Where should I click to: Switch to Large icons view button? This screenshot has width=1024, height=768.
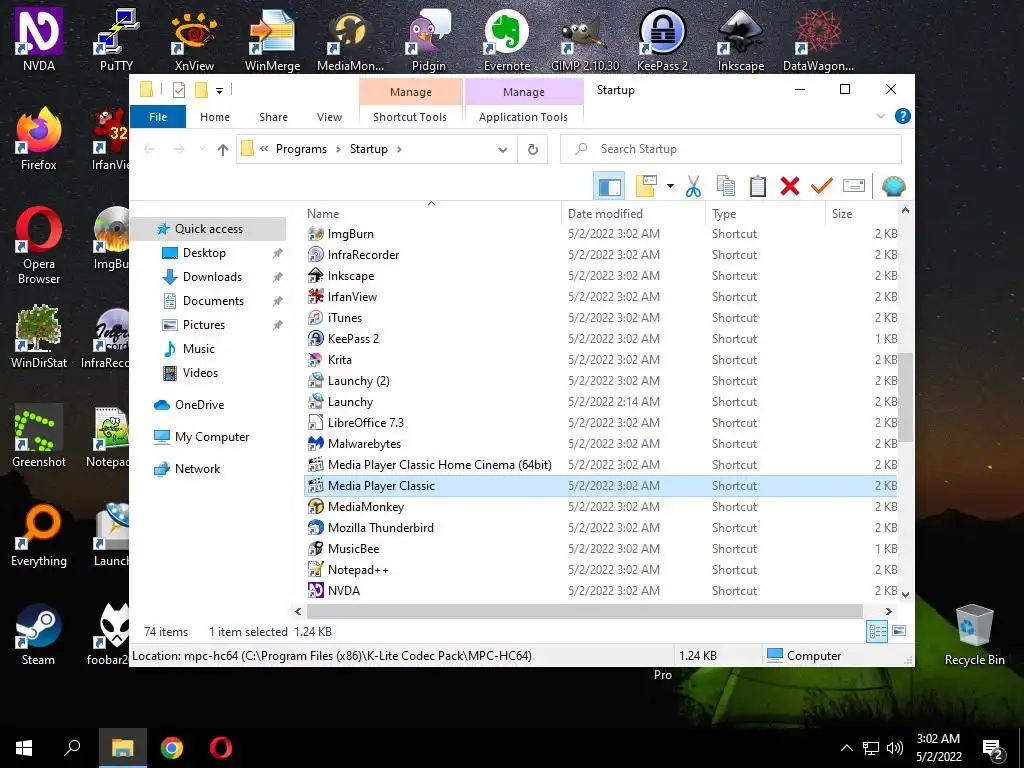pyautogui.click(x=899, y=631)
